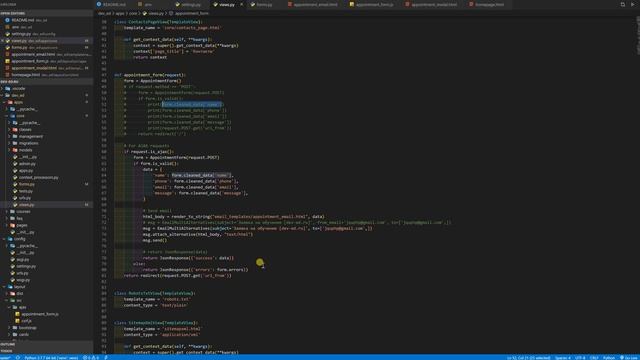
Task: Click the core breadcrumb segment
Action: [x=133, y=13]
